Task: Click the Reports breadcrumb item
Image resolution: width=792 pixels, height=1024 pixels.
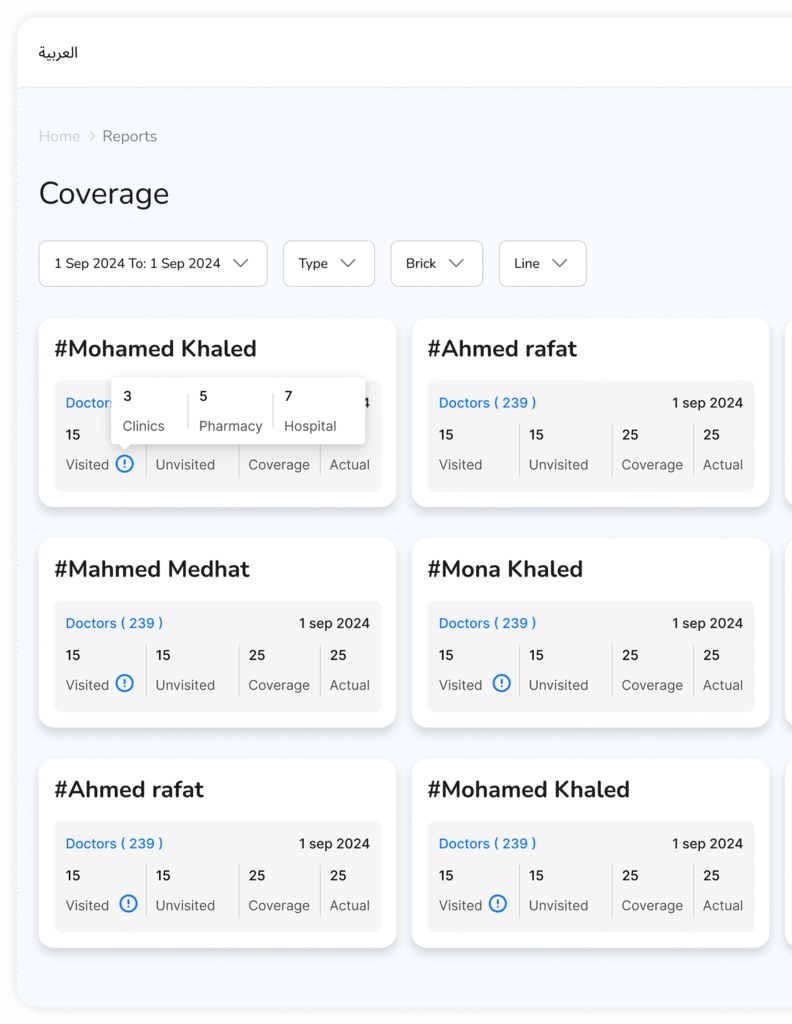Action: tap(129, 136)
